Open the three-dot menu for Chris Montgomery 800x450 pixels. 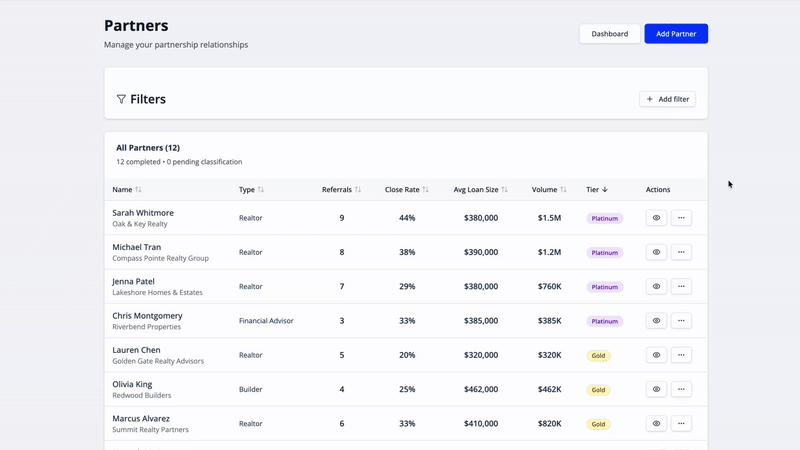tap(681, 321)
